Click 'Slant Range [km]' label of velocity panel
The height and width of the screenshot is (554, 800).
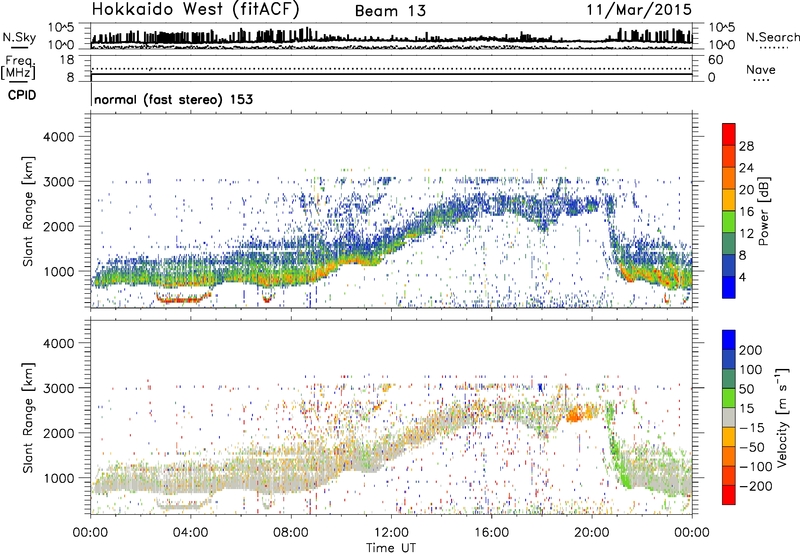pyautogui.click(x=28, y=418)
